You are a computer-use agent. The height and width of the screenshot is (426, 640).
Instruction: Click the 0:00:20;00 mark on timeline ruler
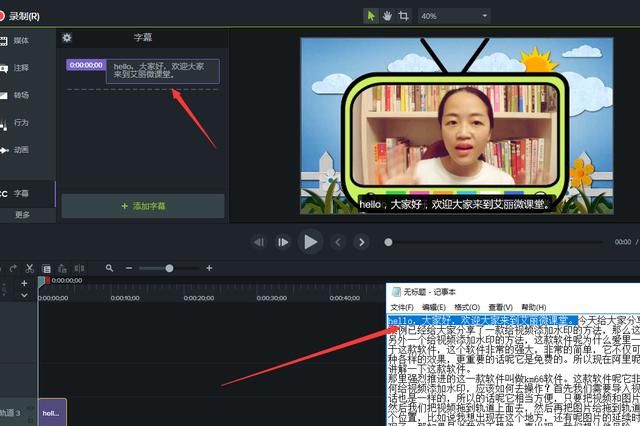pos(198,298)
